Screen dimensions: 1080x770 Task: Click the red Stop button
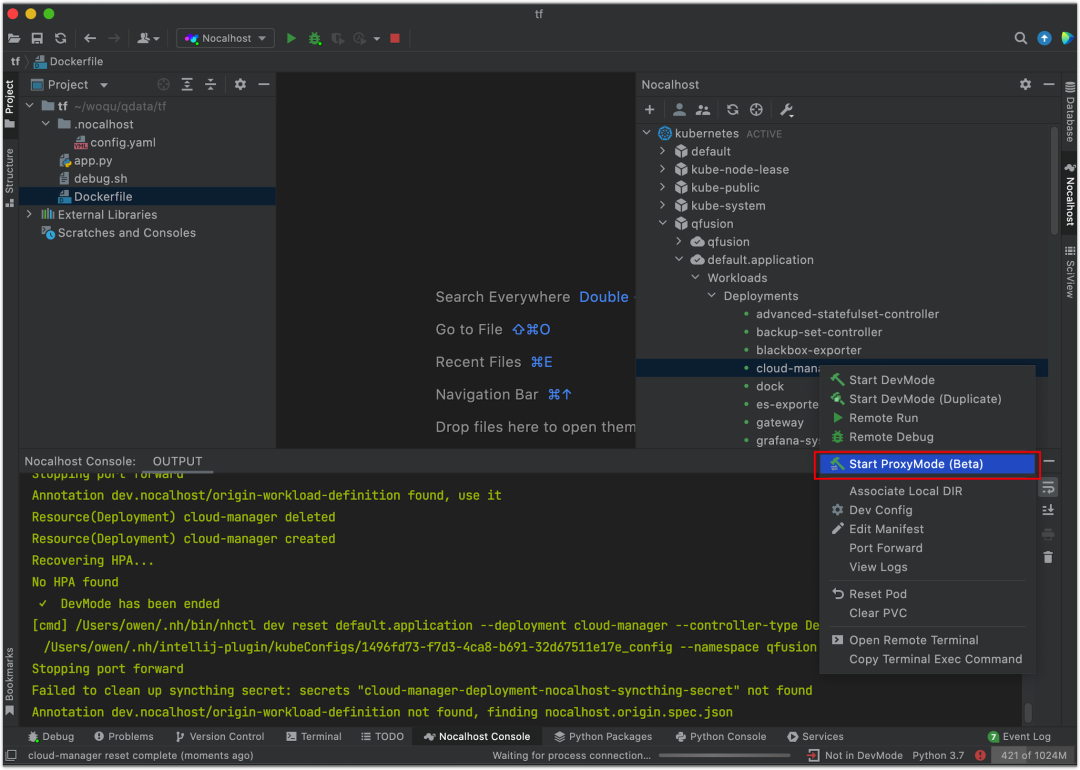[395, 39]
